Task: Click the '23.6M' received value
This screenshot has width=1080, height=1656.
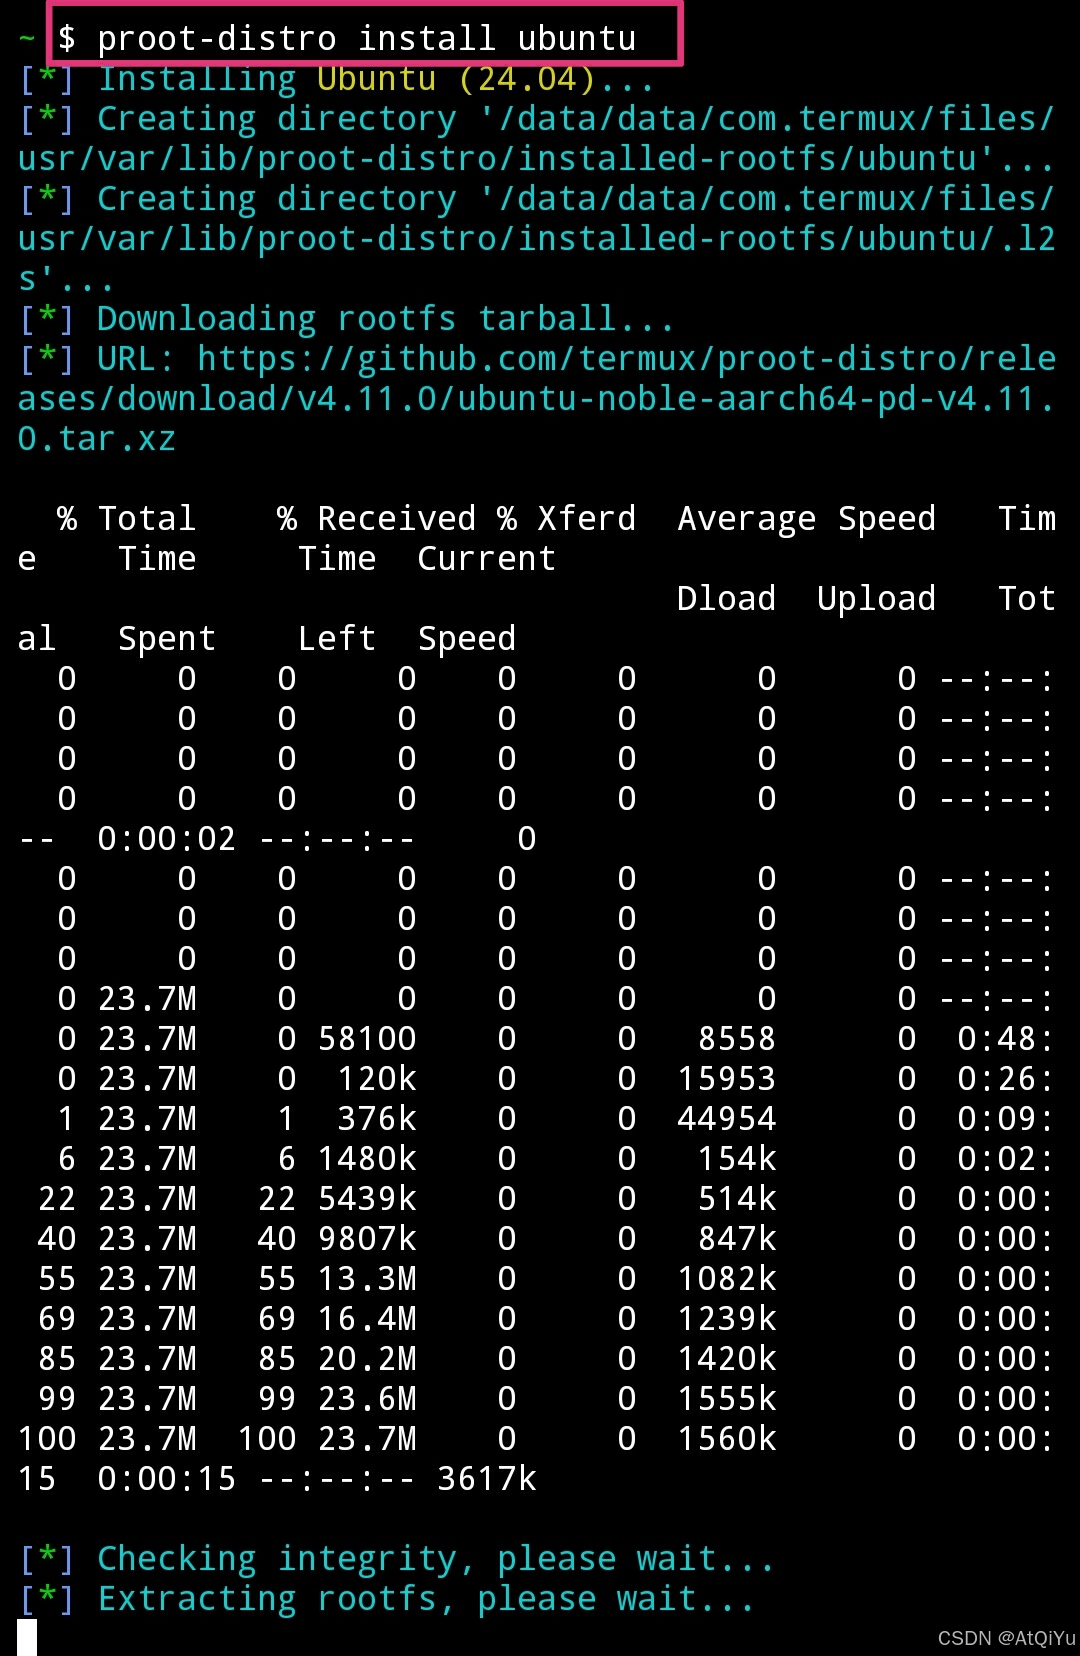Action: [367, 1398]
